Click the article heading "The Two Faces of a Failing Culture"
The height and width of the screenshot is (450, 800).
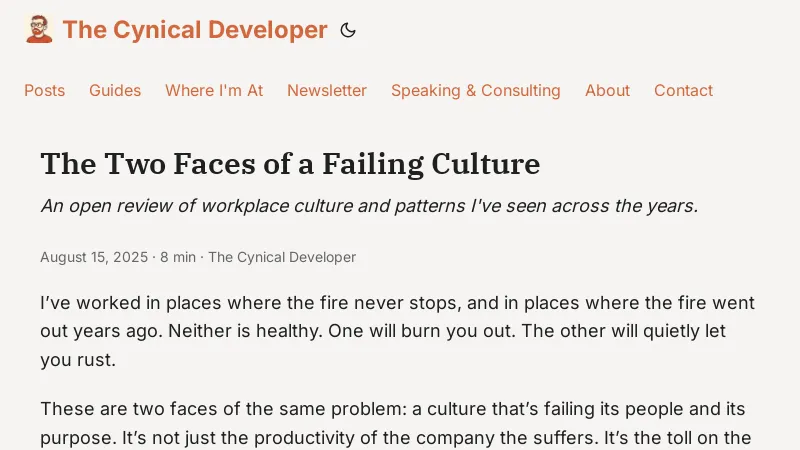pyautogui.click(x=290, y=163)
